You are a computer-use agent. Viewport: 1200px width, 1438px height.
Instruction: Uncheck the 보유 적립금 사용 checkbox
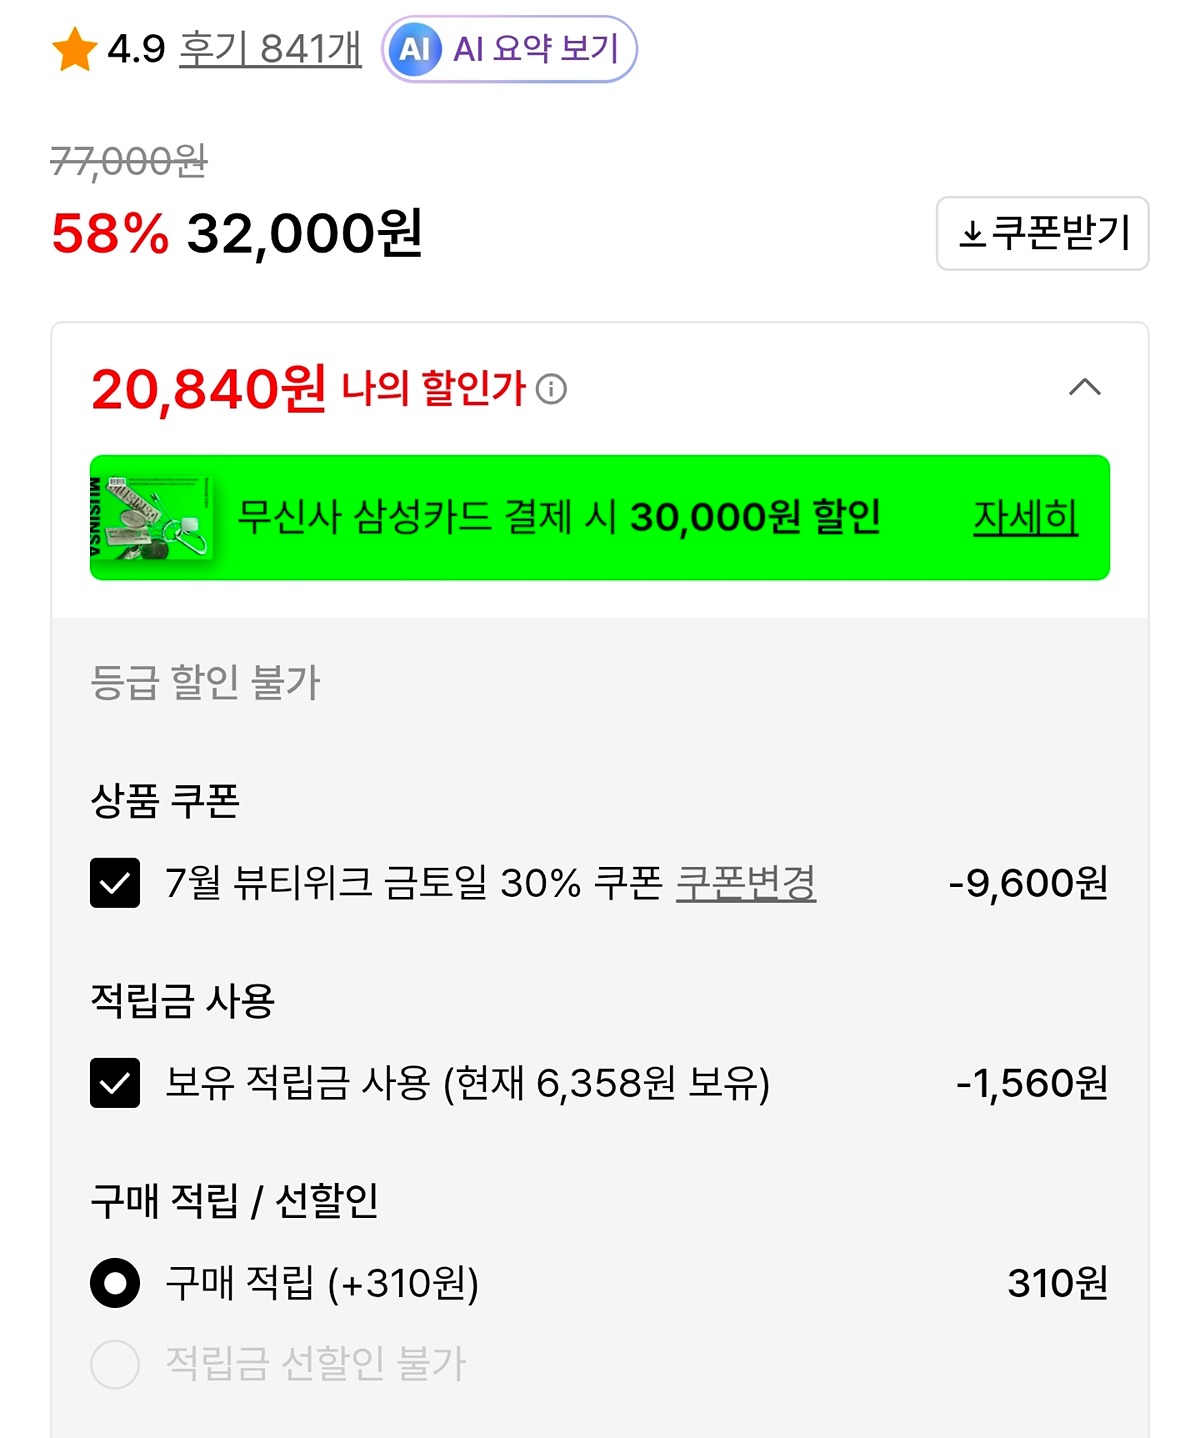(115, 1083)
